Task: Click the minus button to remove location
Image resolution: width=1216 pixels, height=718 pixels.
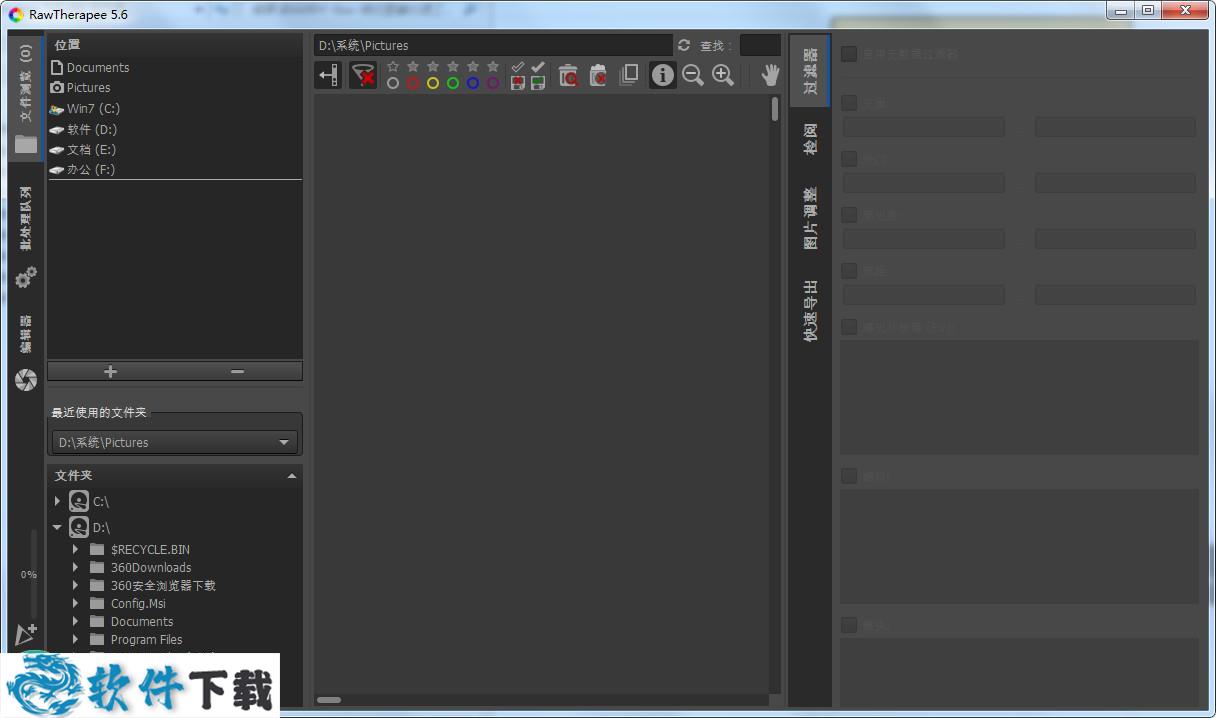Action: click(x=237, y=371)
